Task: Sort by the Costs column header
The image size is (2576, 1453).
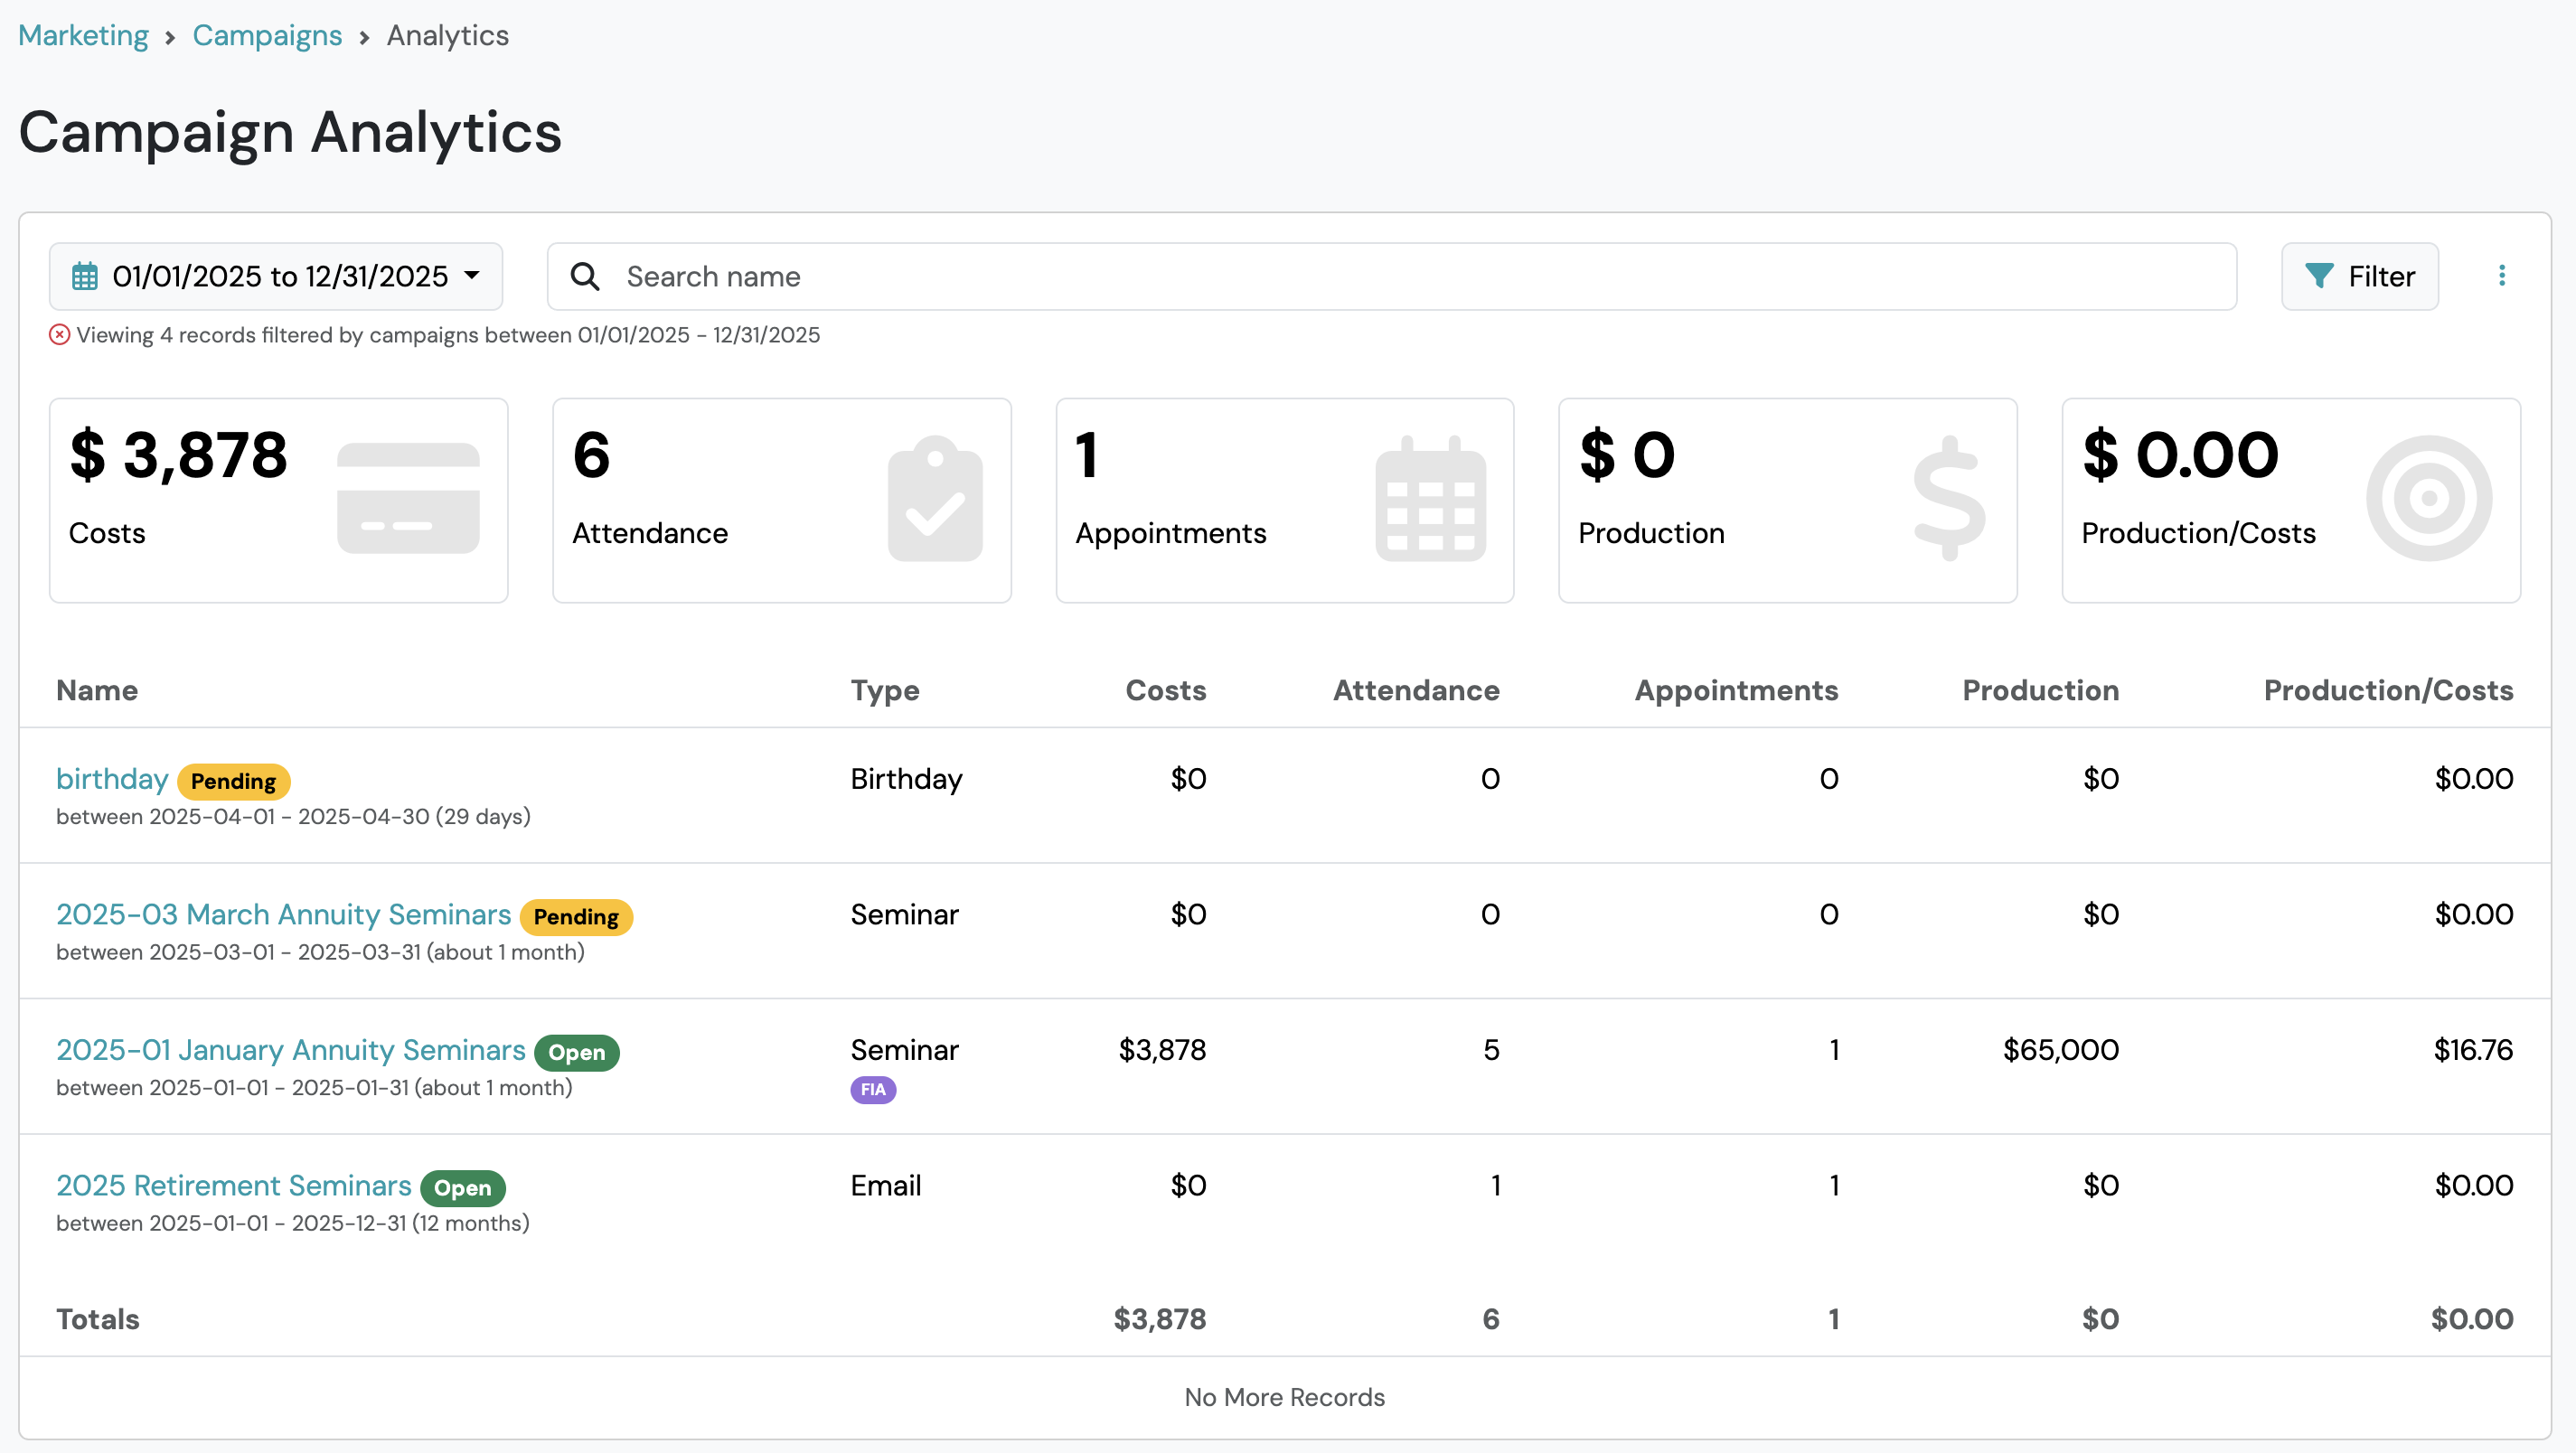Action: 1166,690
